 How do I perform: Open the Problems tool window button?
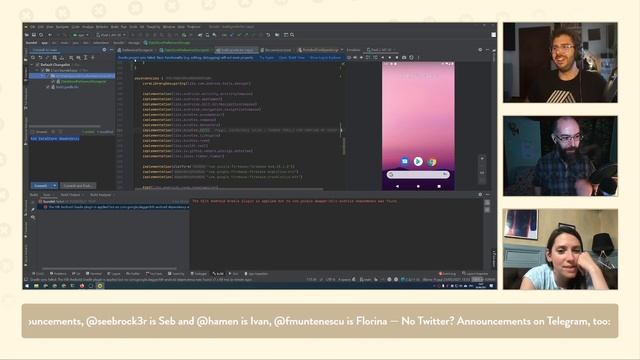(x=58, y=274)
